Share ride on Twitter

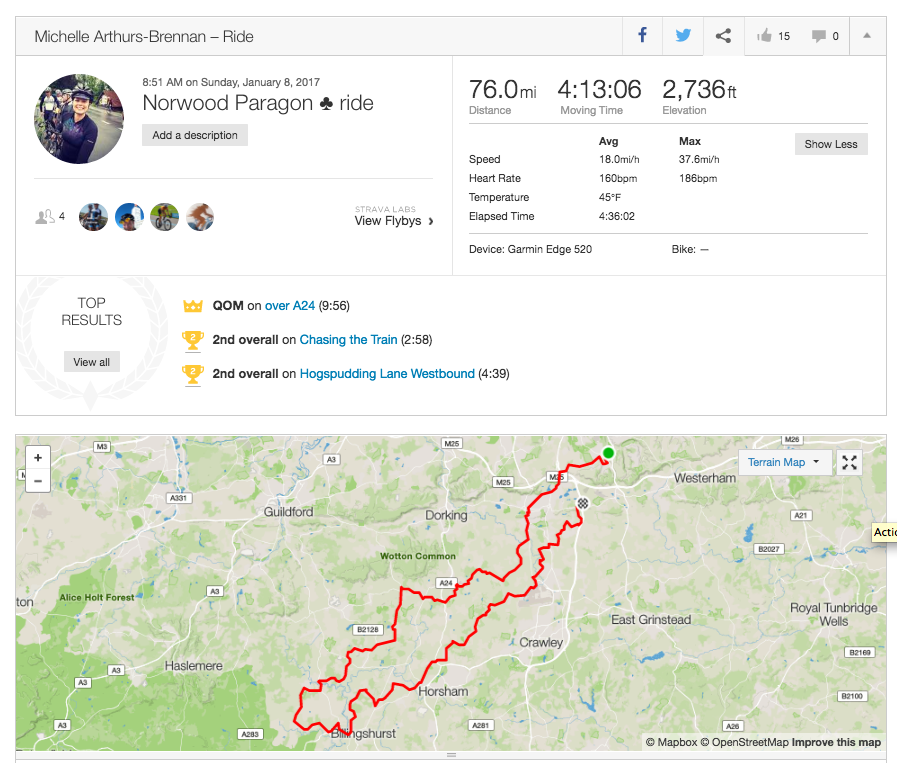pyautogui.click(x=683, y=36)
